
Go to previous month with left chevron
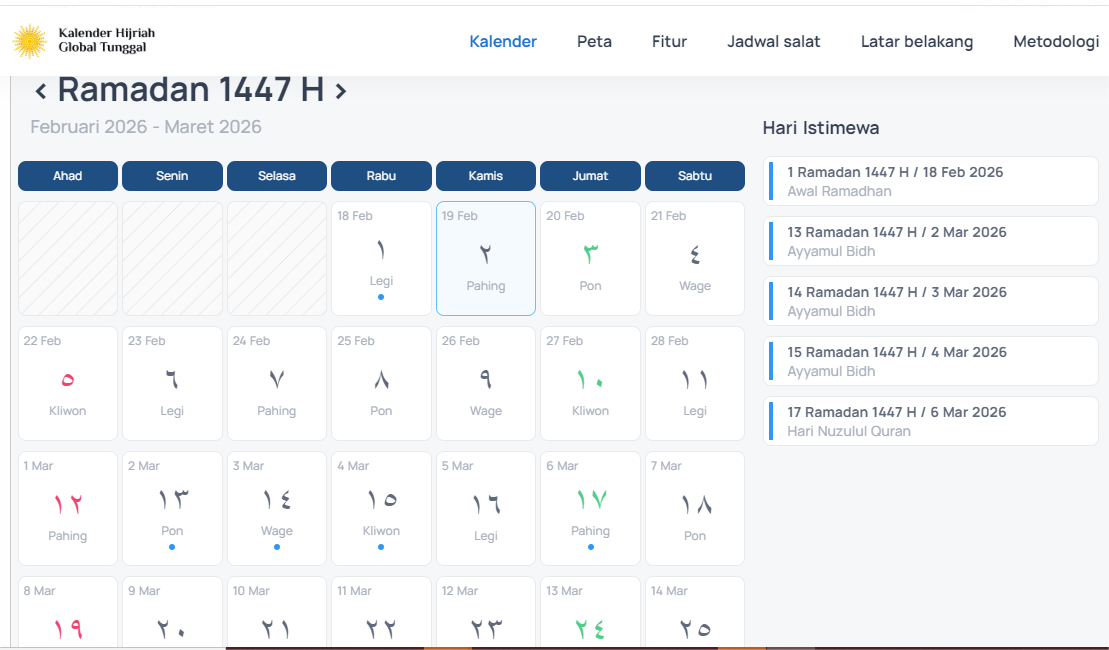[41, 91]
